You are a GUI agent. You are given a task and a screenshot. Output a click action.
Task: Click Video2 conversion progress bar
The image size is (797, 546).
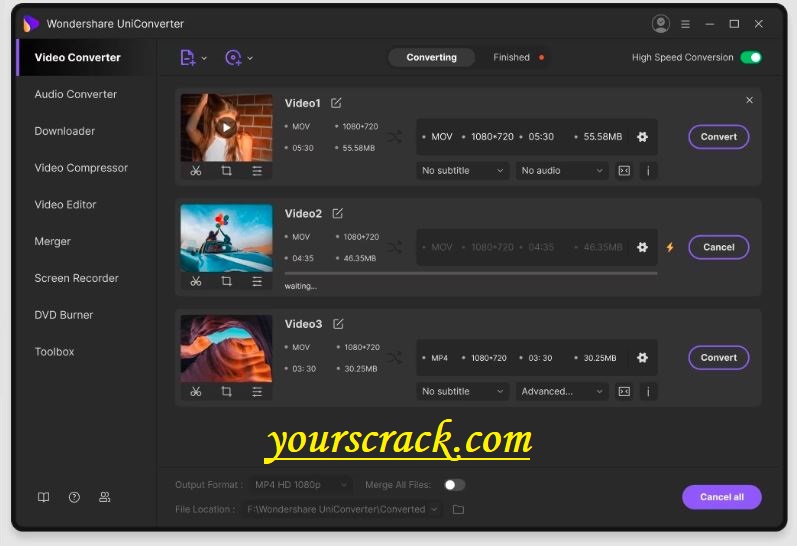pos(471,274)
